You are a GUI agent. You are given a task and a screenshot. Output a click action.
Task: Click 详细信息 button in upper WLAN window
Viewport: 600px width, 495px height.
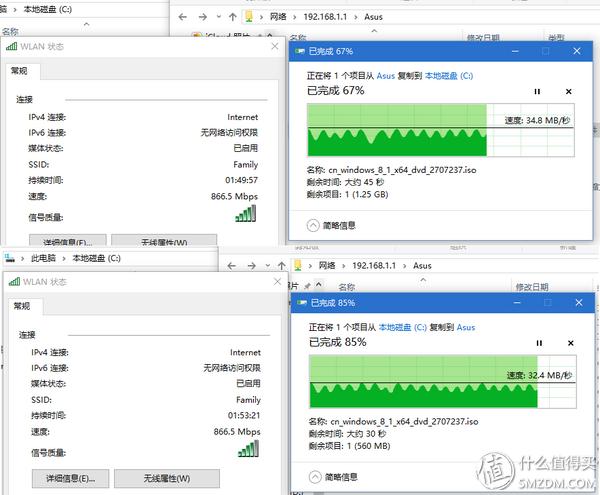(68, 241)
